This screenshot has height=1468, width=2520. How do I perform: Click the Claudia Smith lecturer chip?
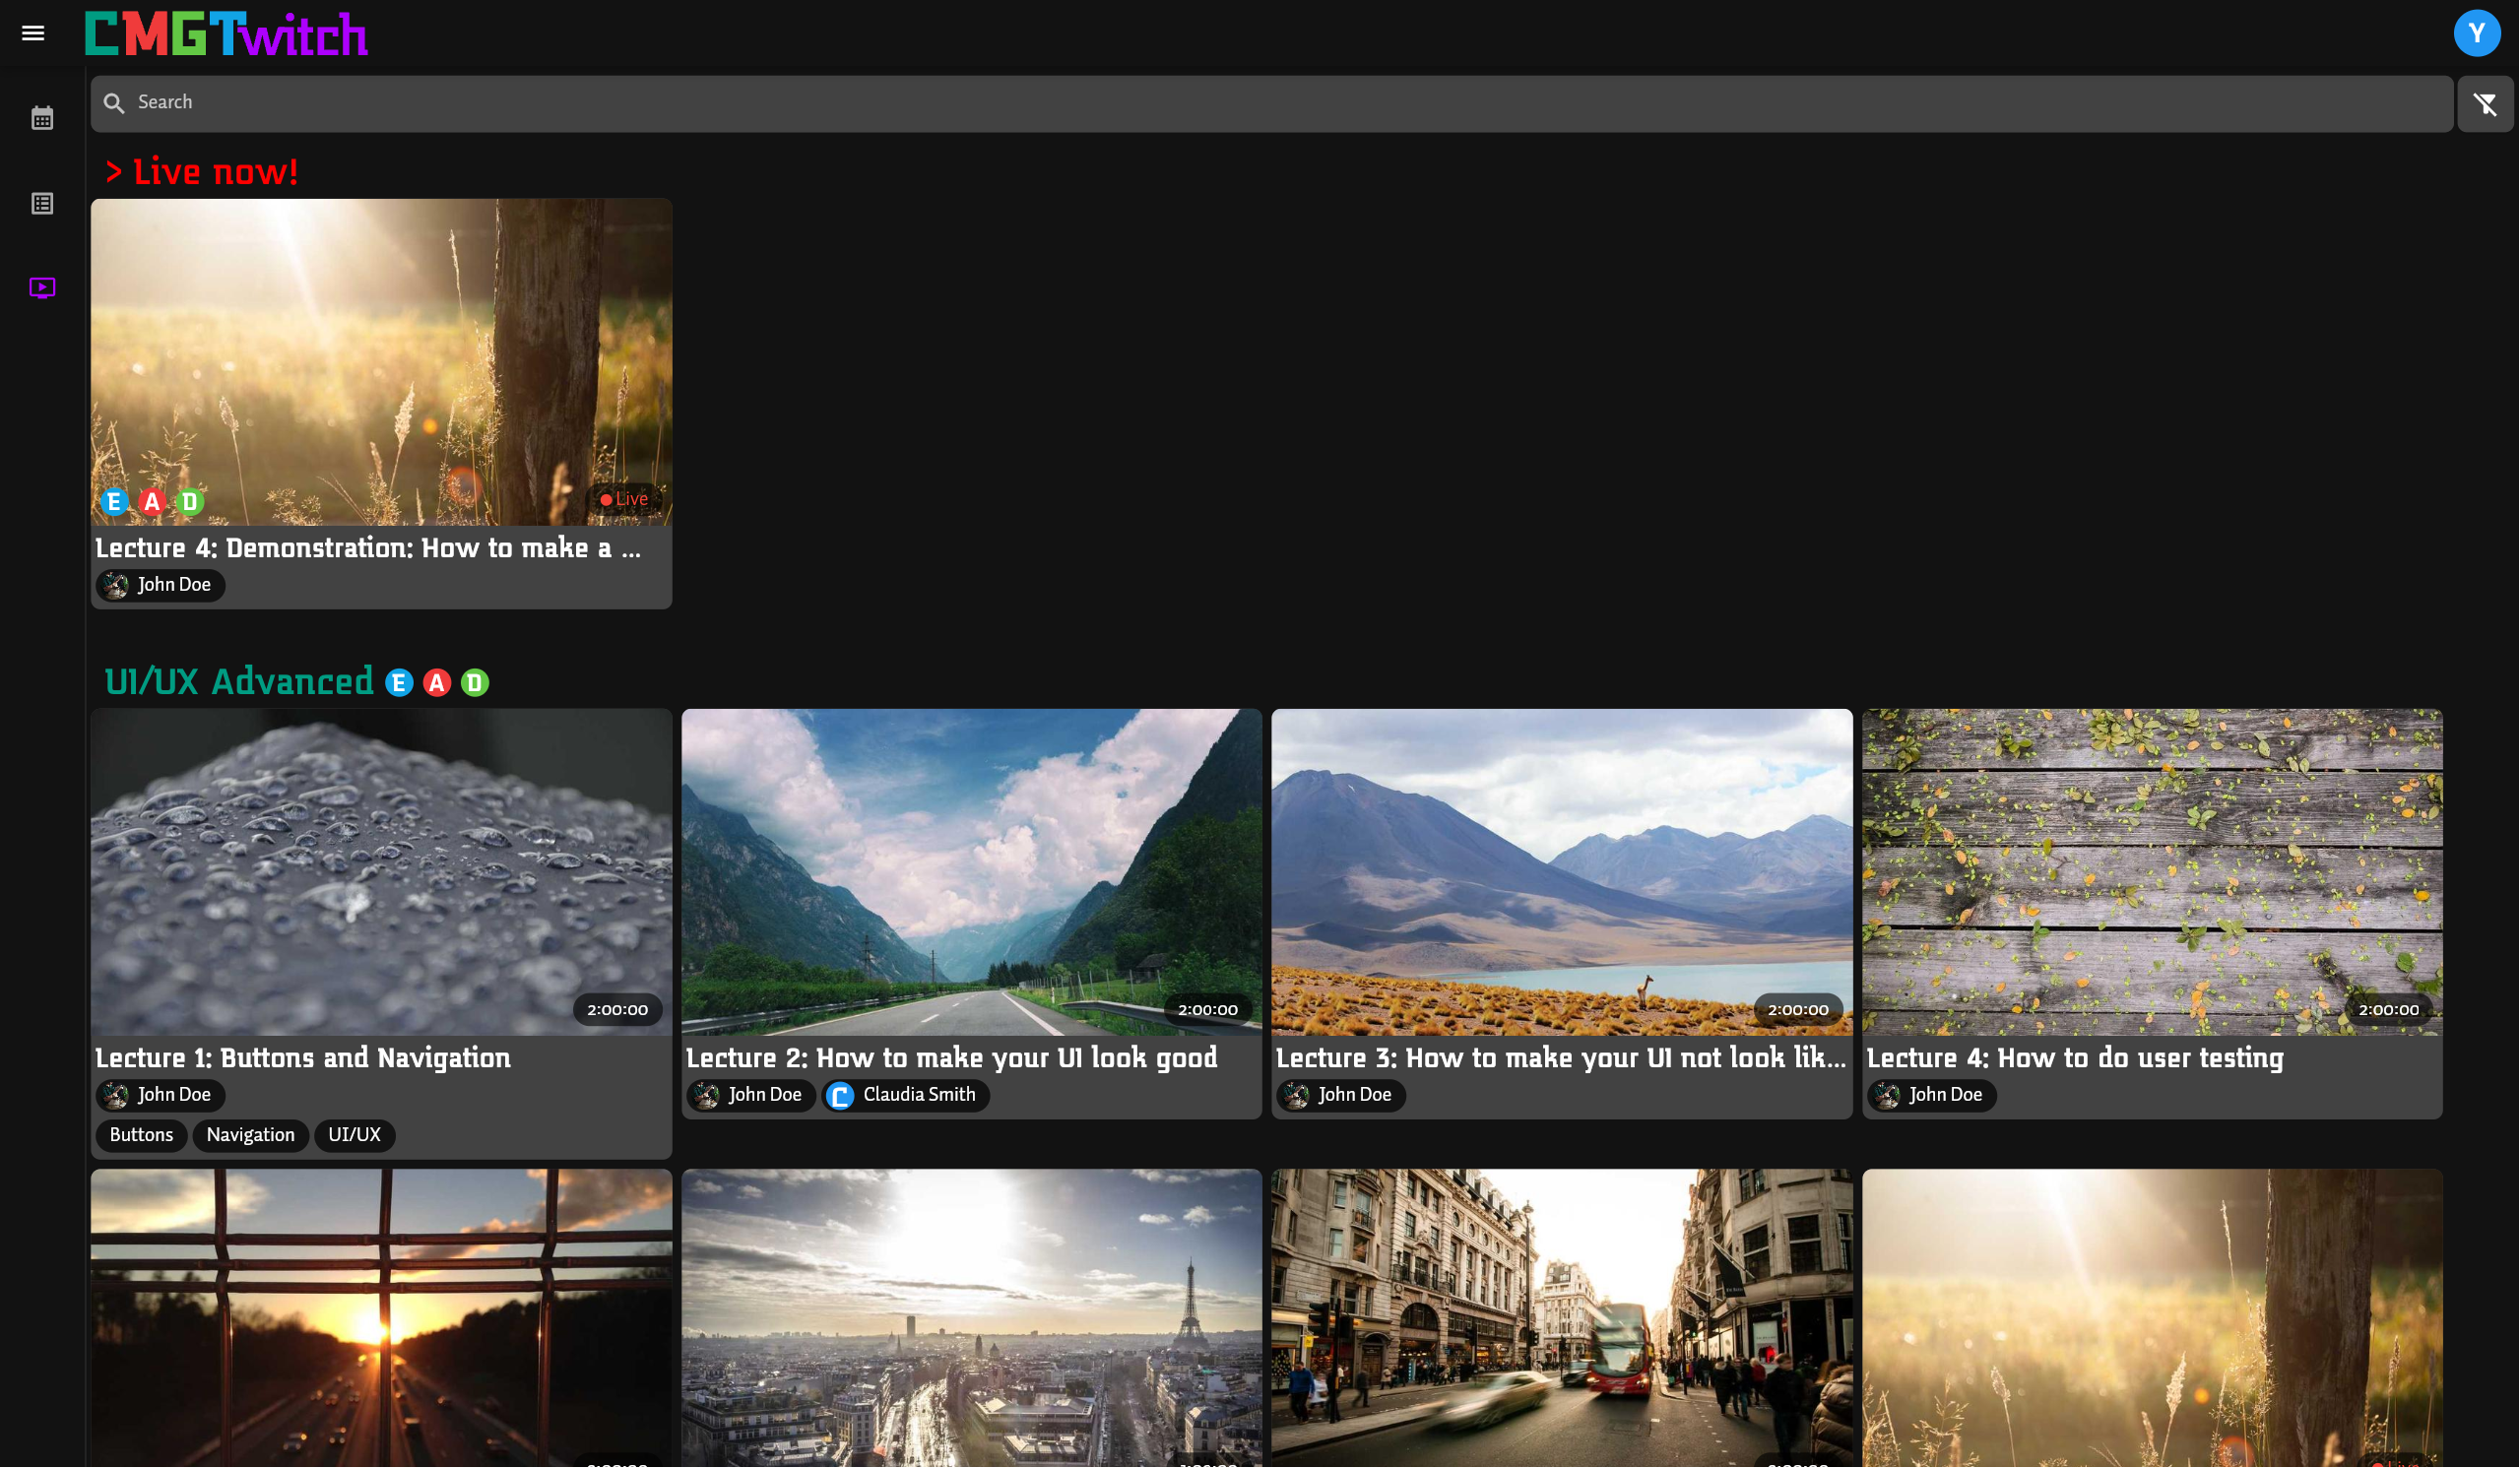906,1095
